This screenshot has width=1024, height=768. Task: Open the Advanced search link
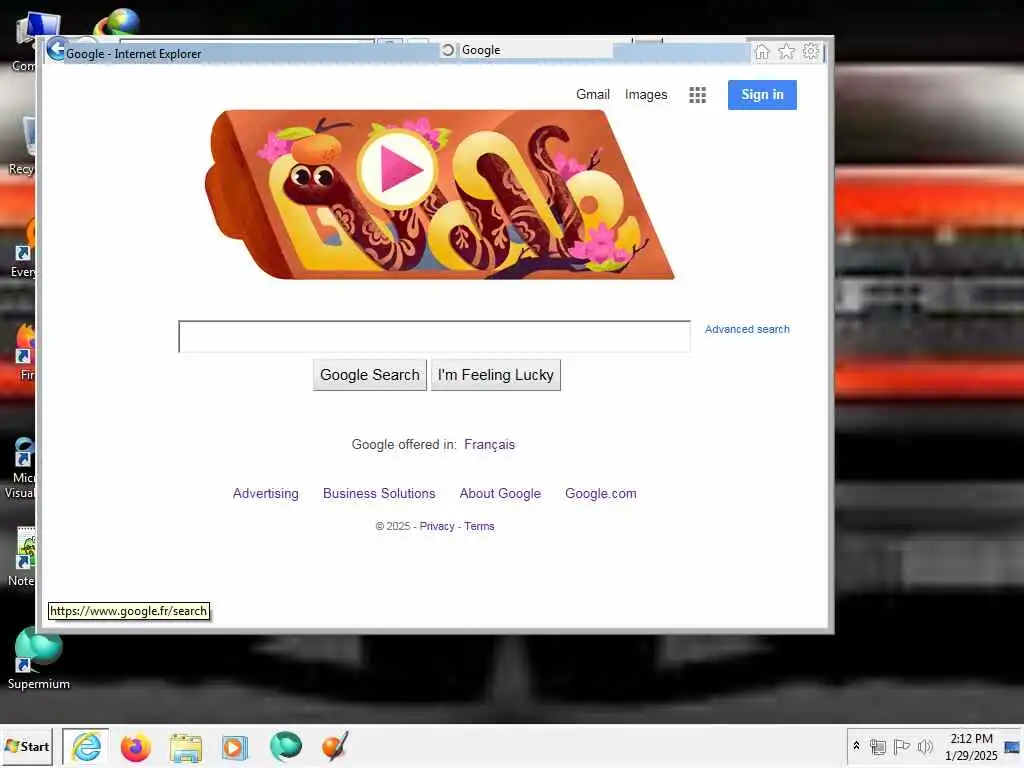747,329
